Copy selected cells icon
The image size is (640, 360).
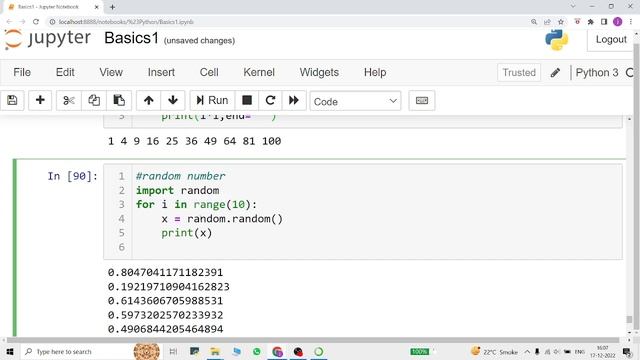click(94, 100)
